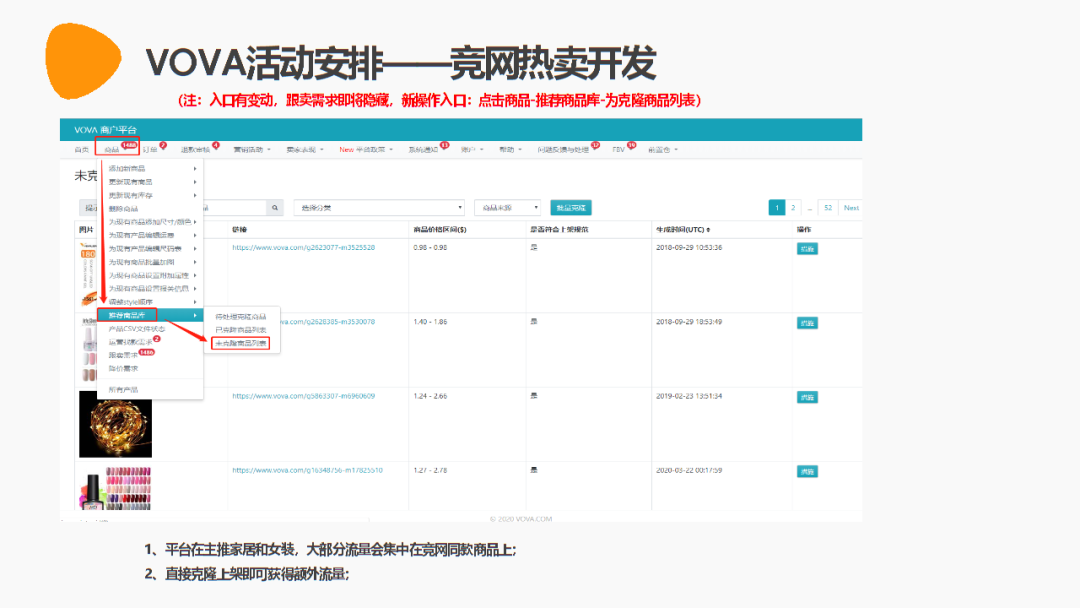
Task: Expand 为现有产品编辑运费 menu entry
Action: pyautogui.click(x=151, y=235)
